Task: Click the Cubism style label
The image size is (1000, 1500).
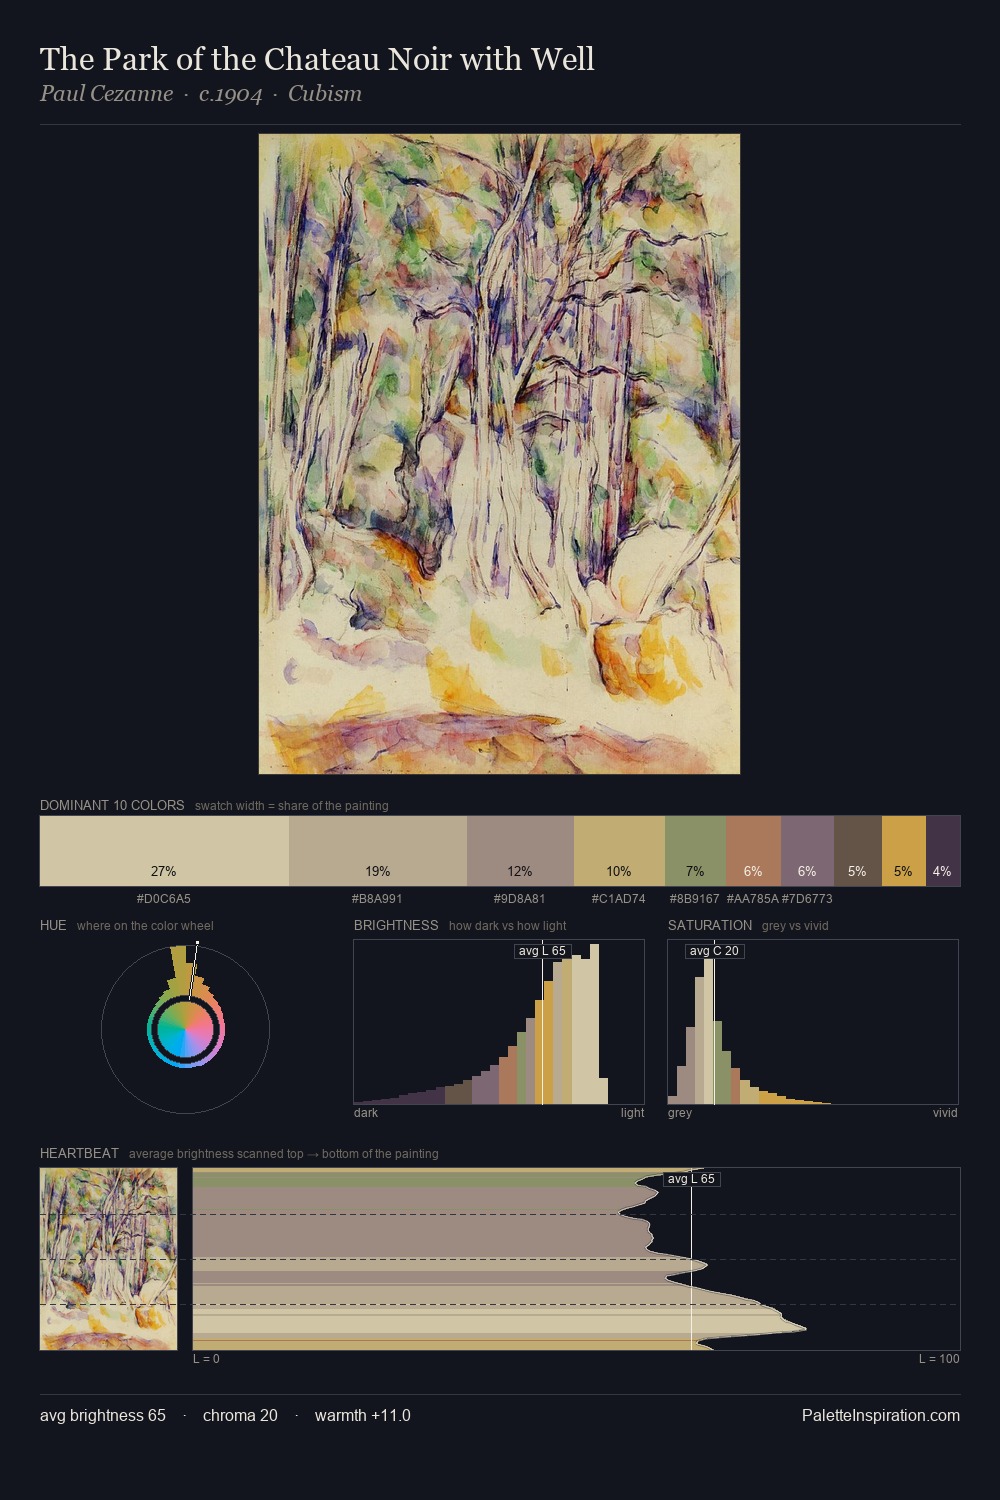Action: [x=325, y=94]
